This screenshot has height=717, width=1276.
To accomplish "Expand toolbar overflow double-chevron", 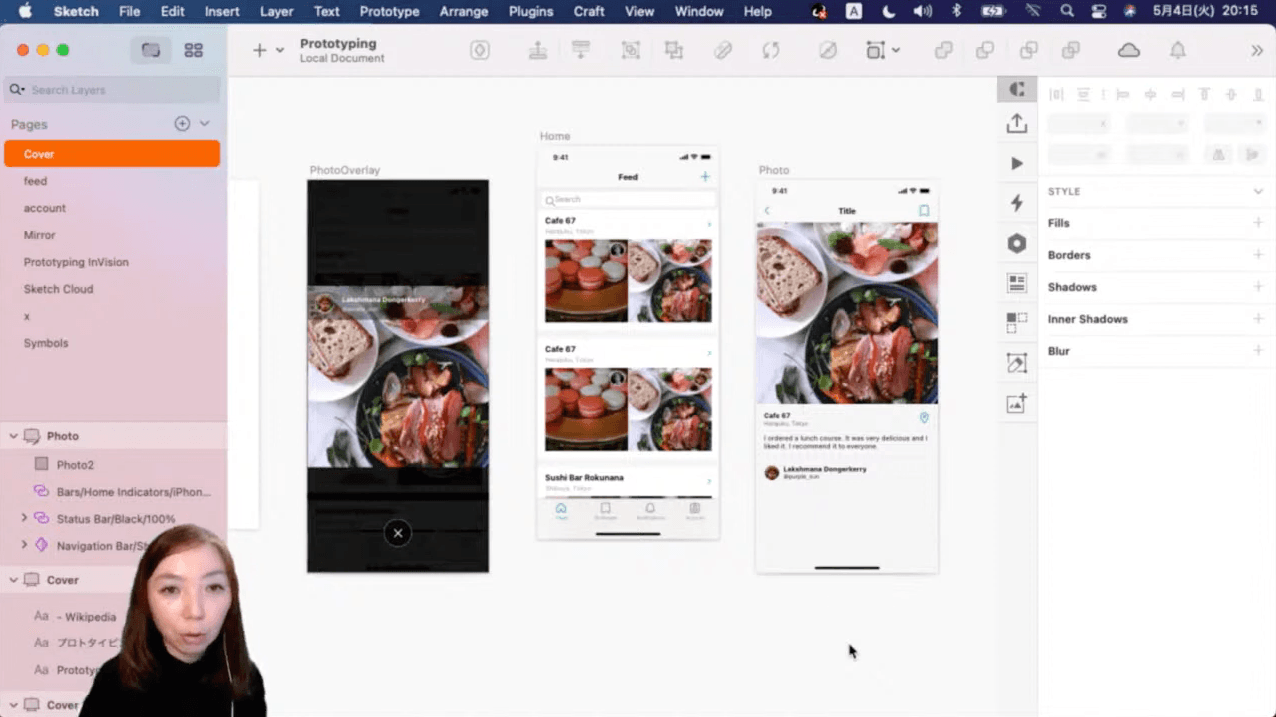I will tap(1257, 50).
